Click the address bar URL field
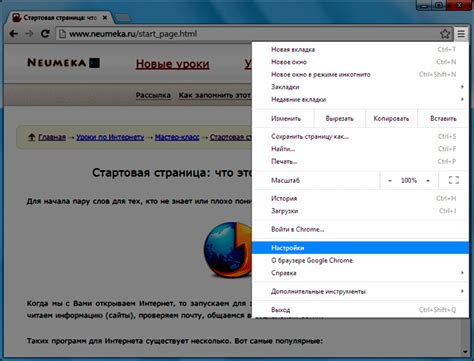The height and width of the screenshot is (361, 474). tap(253, 34)
